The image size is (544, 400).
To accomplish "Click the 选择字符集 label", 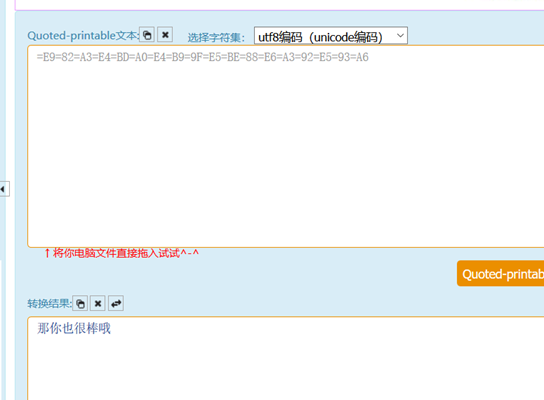I will (x=216, y=37).
